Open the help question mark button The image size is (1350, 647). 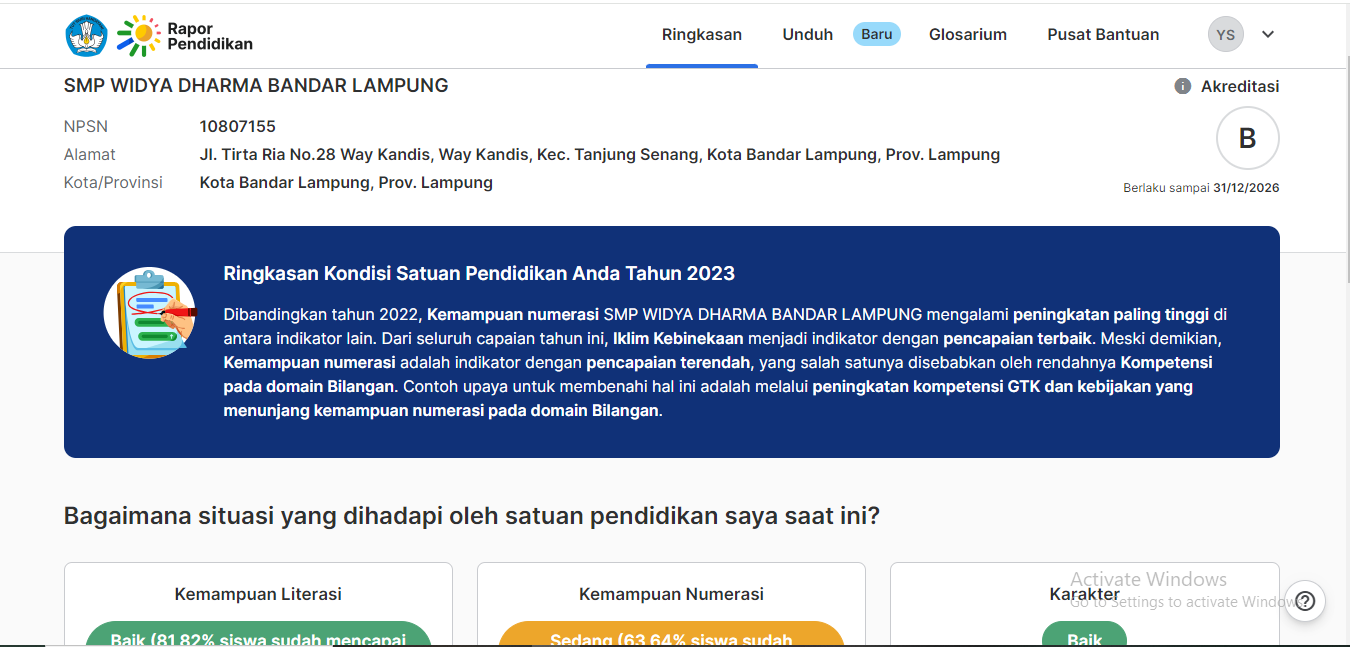tap(1305, 602)
